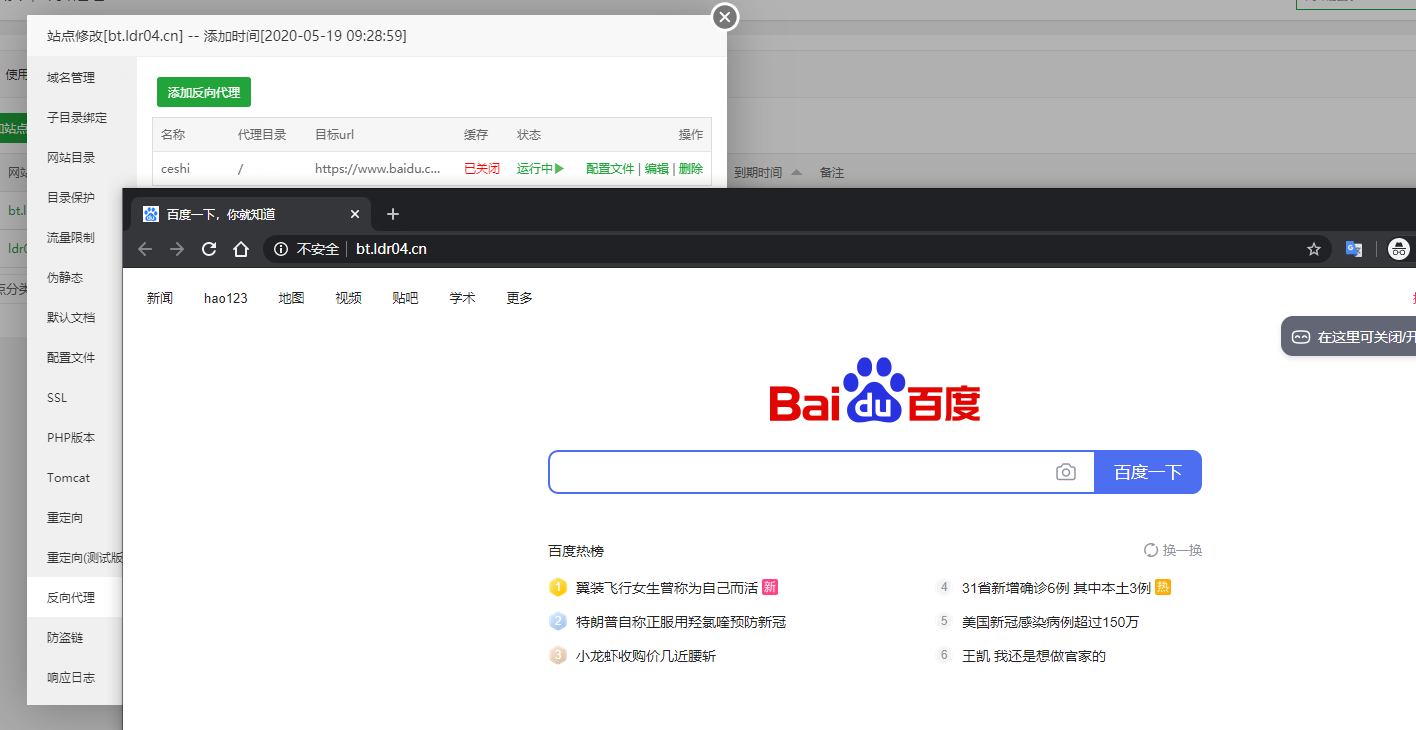
Task: Open 防盗链 sidebar item
Action: 65,637
